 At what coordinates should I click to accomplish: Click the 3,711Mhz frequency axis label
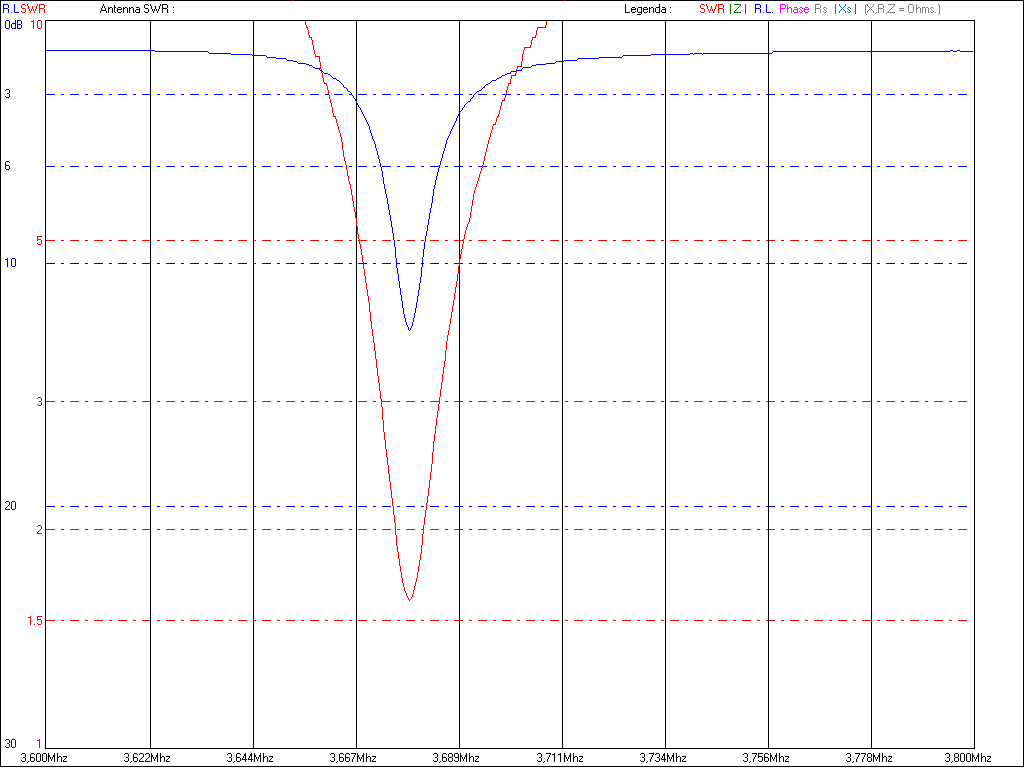point(562,758)
